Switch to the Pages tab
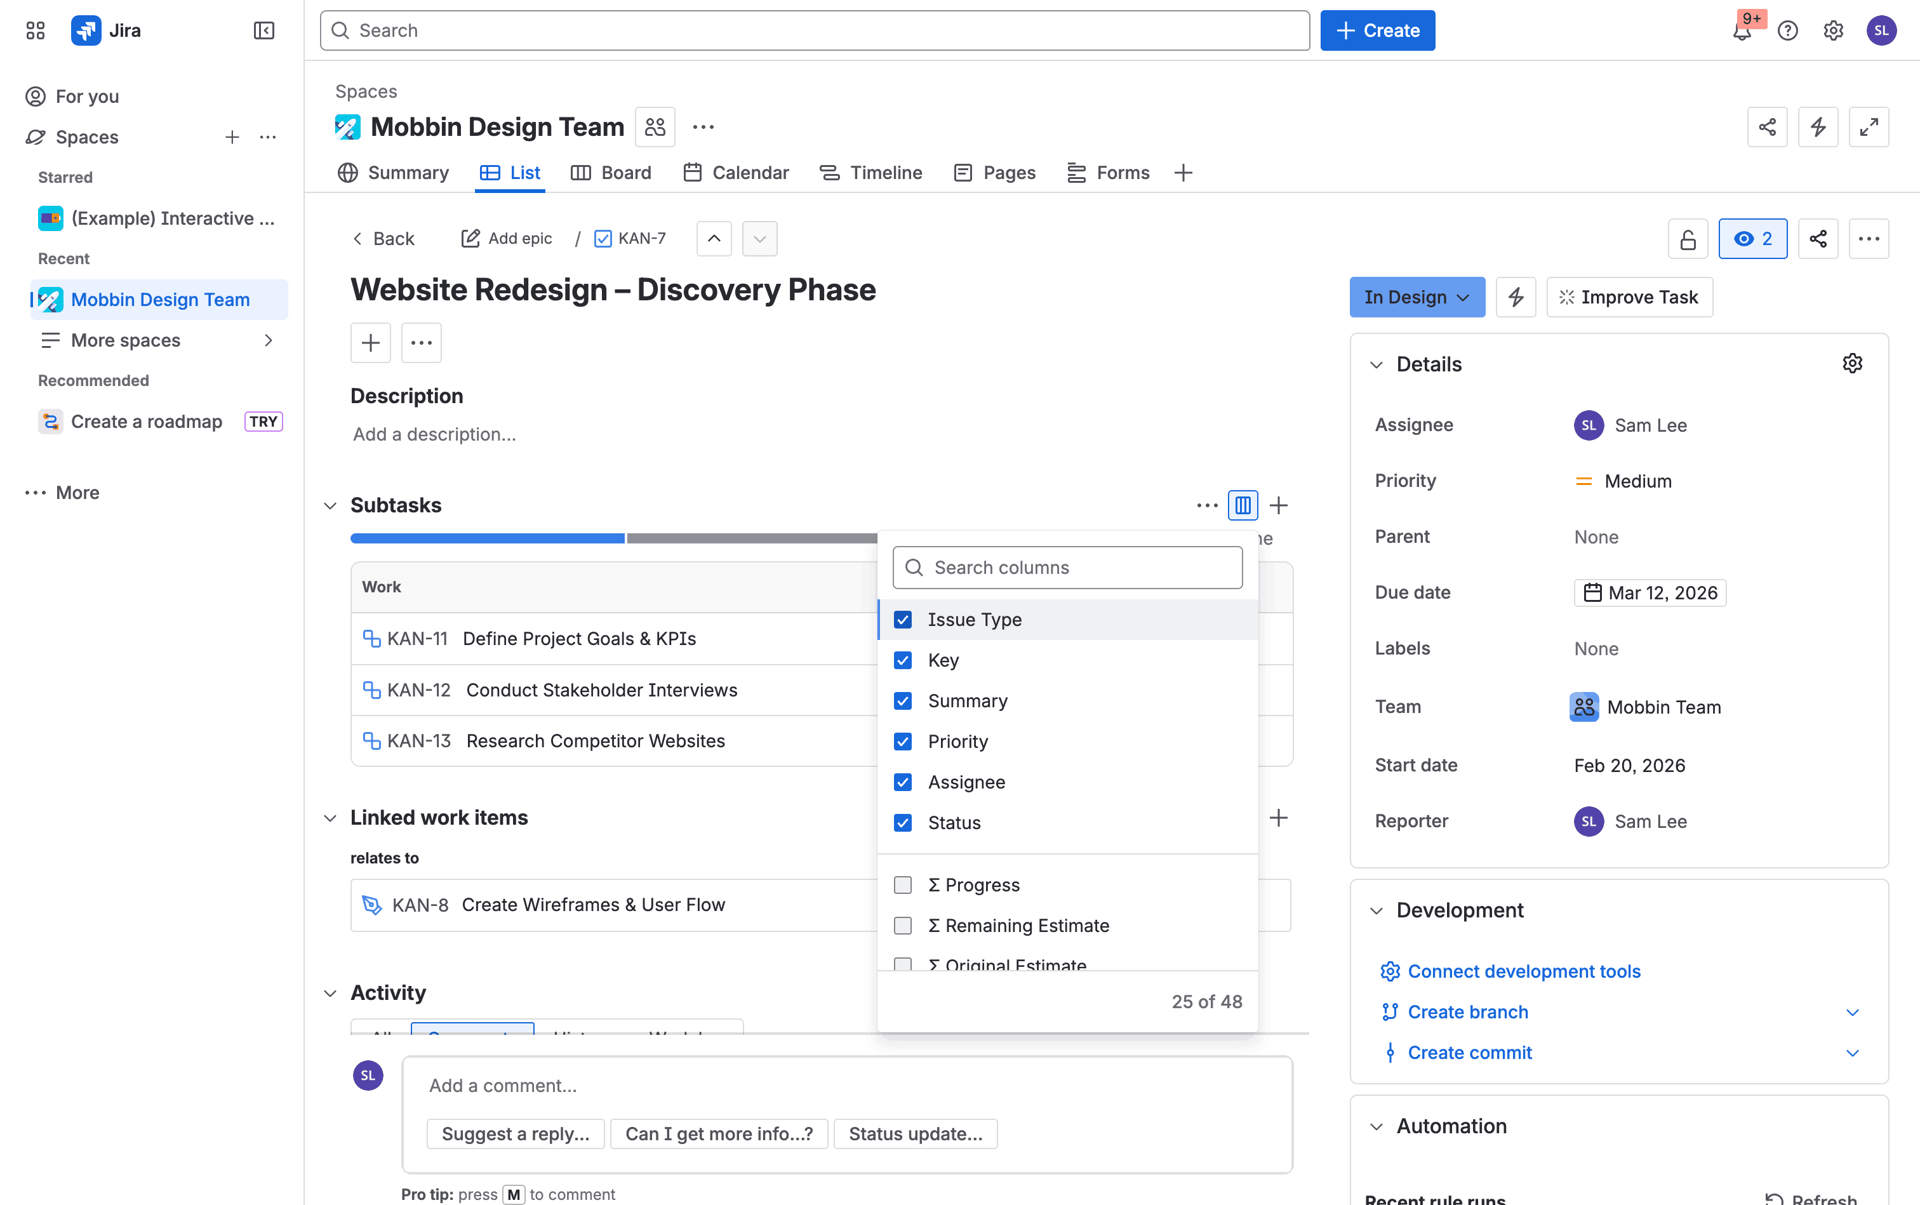The height and width of the screenshot is (1205, 1920). point(995,173)
